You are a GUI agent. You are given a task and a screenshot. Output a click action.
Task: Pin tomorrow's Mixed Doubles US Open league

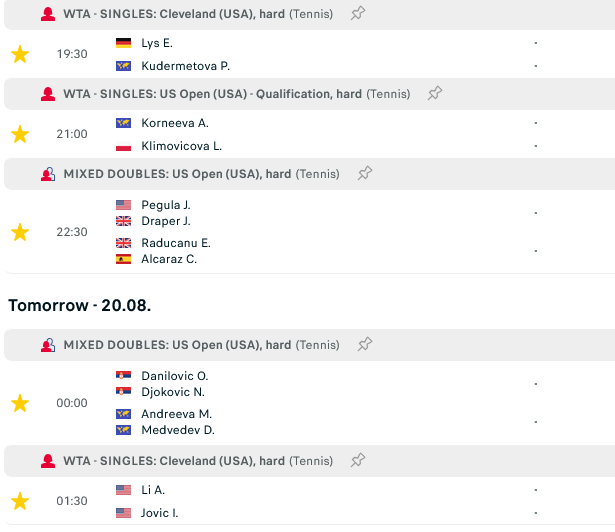pos(365,345)
